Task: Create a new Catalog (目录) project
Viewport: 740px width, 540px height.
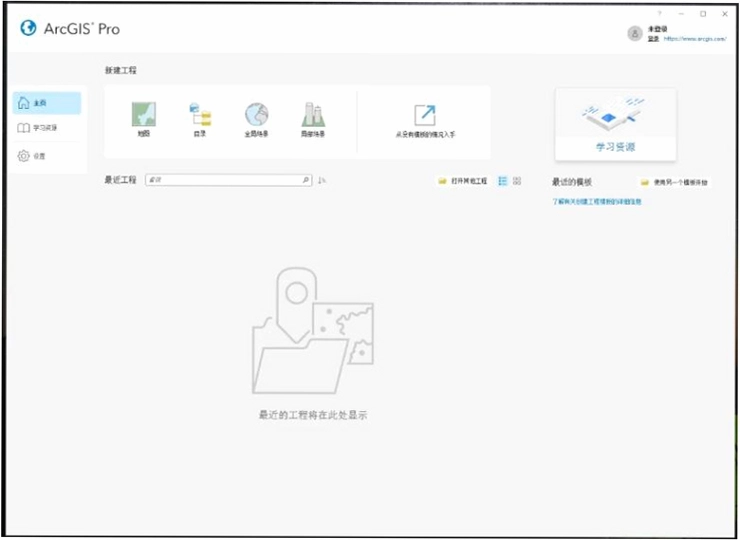Action: click(200, 119)
